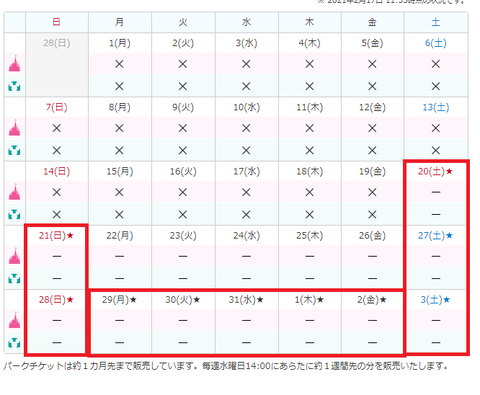This screenshot has height=395, width=480.
Task: Click the DisneySea globe icon in the 1(月) week
Action: click(14, 86)
